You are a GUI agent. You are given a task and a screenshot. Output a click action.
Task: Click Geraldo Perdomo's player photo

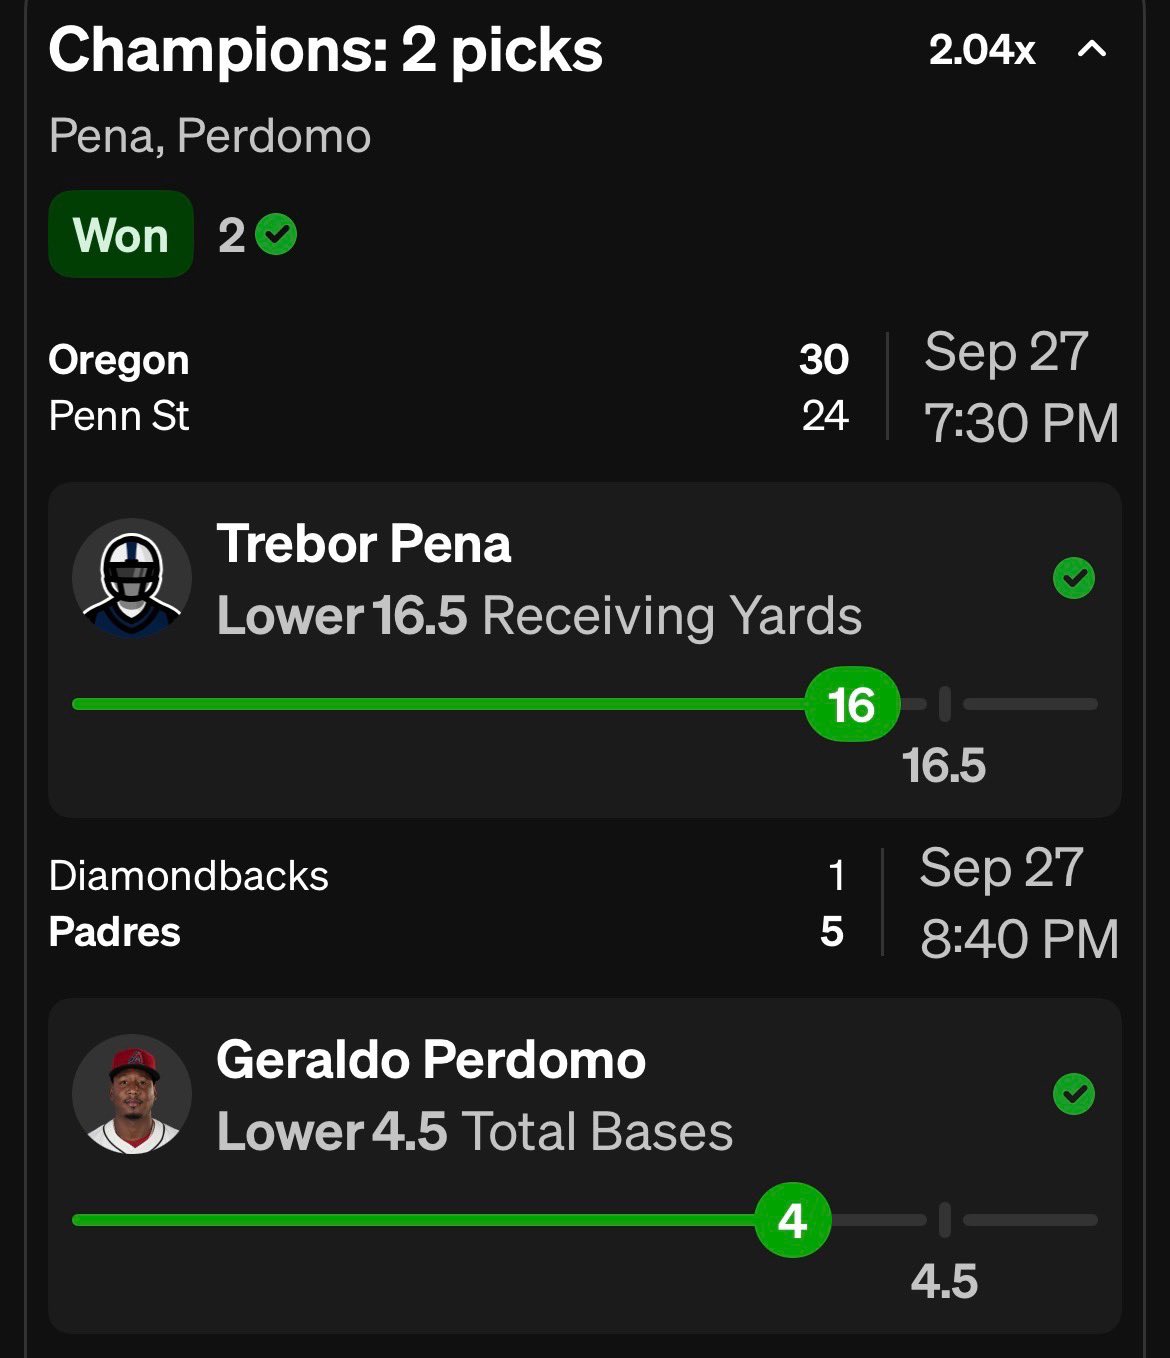132,1094
